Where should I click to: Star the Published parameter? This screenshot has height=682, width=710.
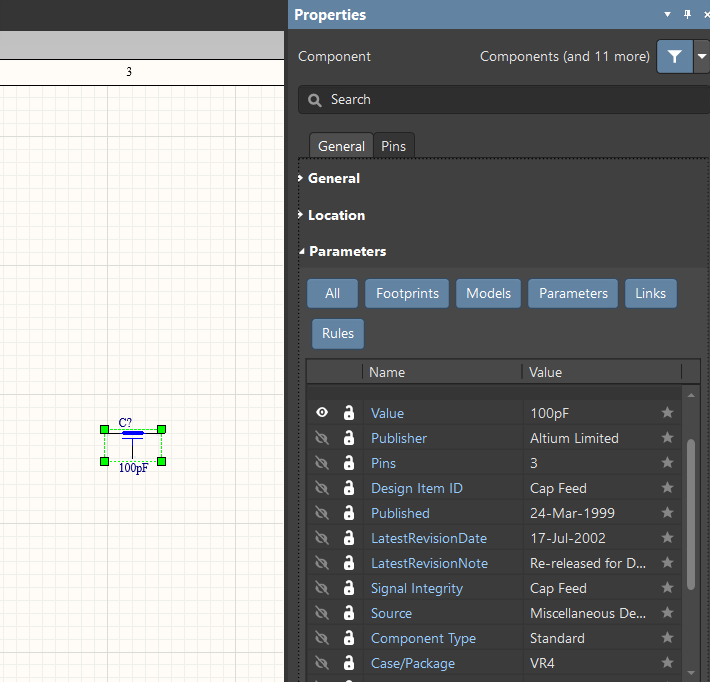(x=667, y=512)
